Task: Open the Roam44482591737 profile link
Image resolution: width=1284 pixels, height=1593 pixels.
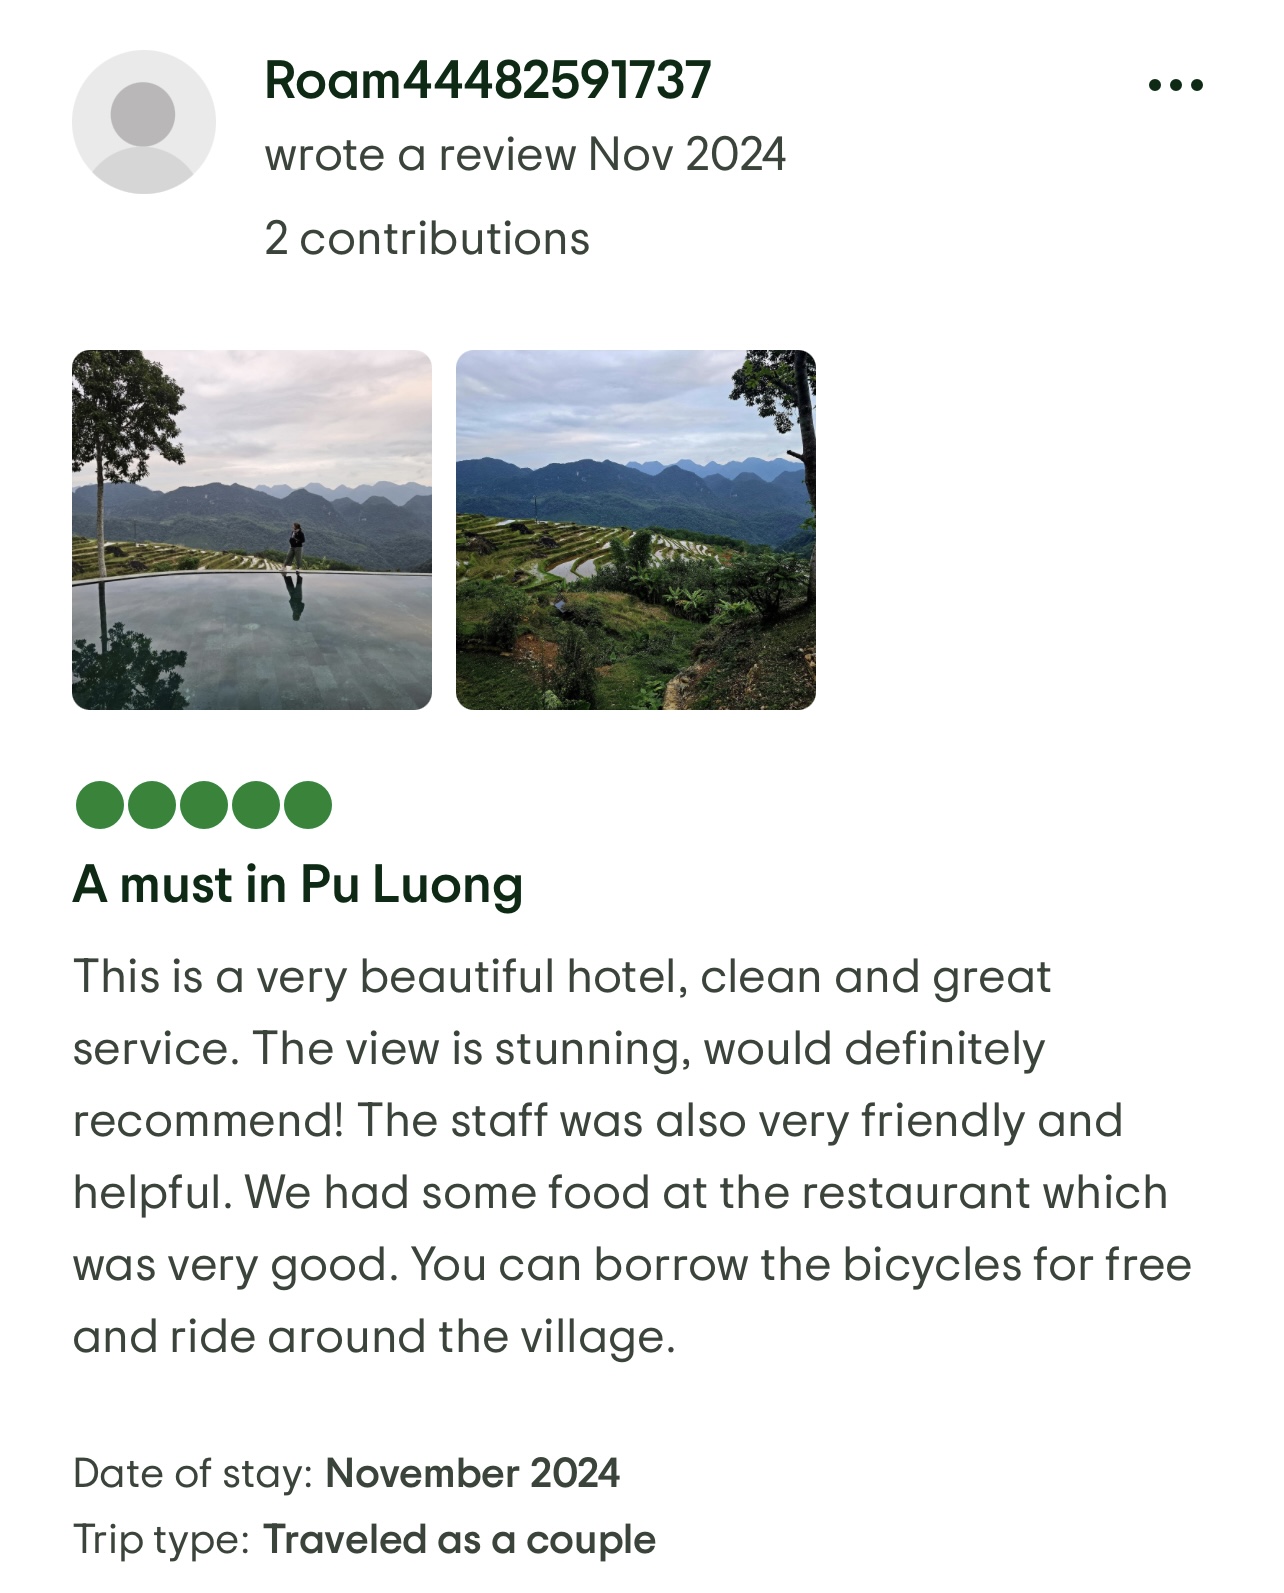Action: pyautogui.click(x=487, y=81)
